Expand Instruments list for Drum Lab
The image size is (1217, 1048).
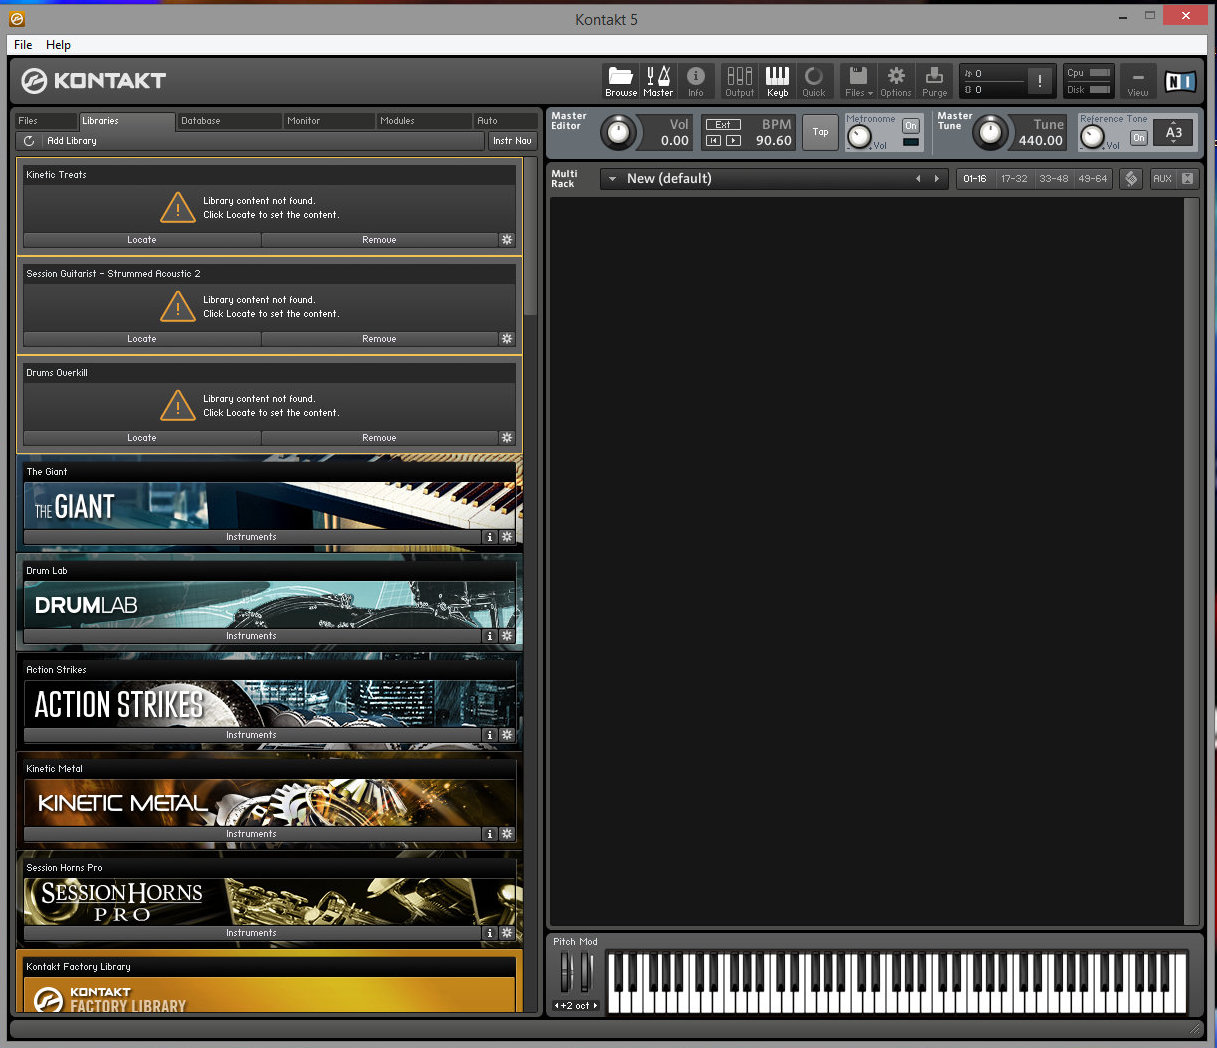(252, 636)
